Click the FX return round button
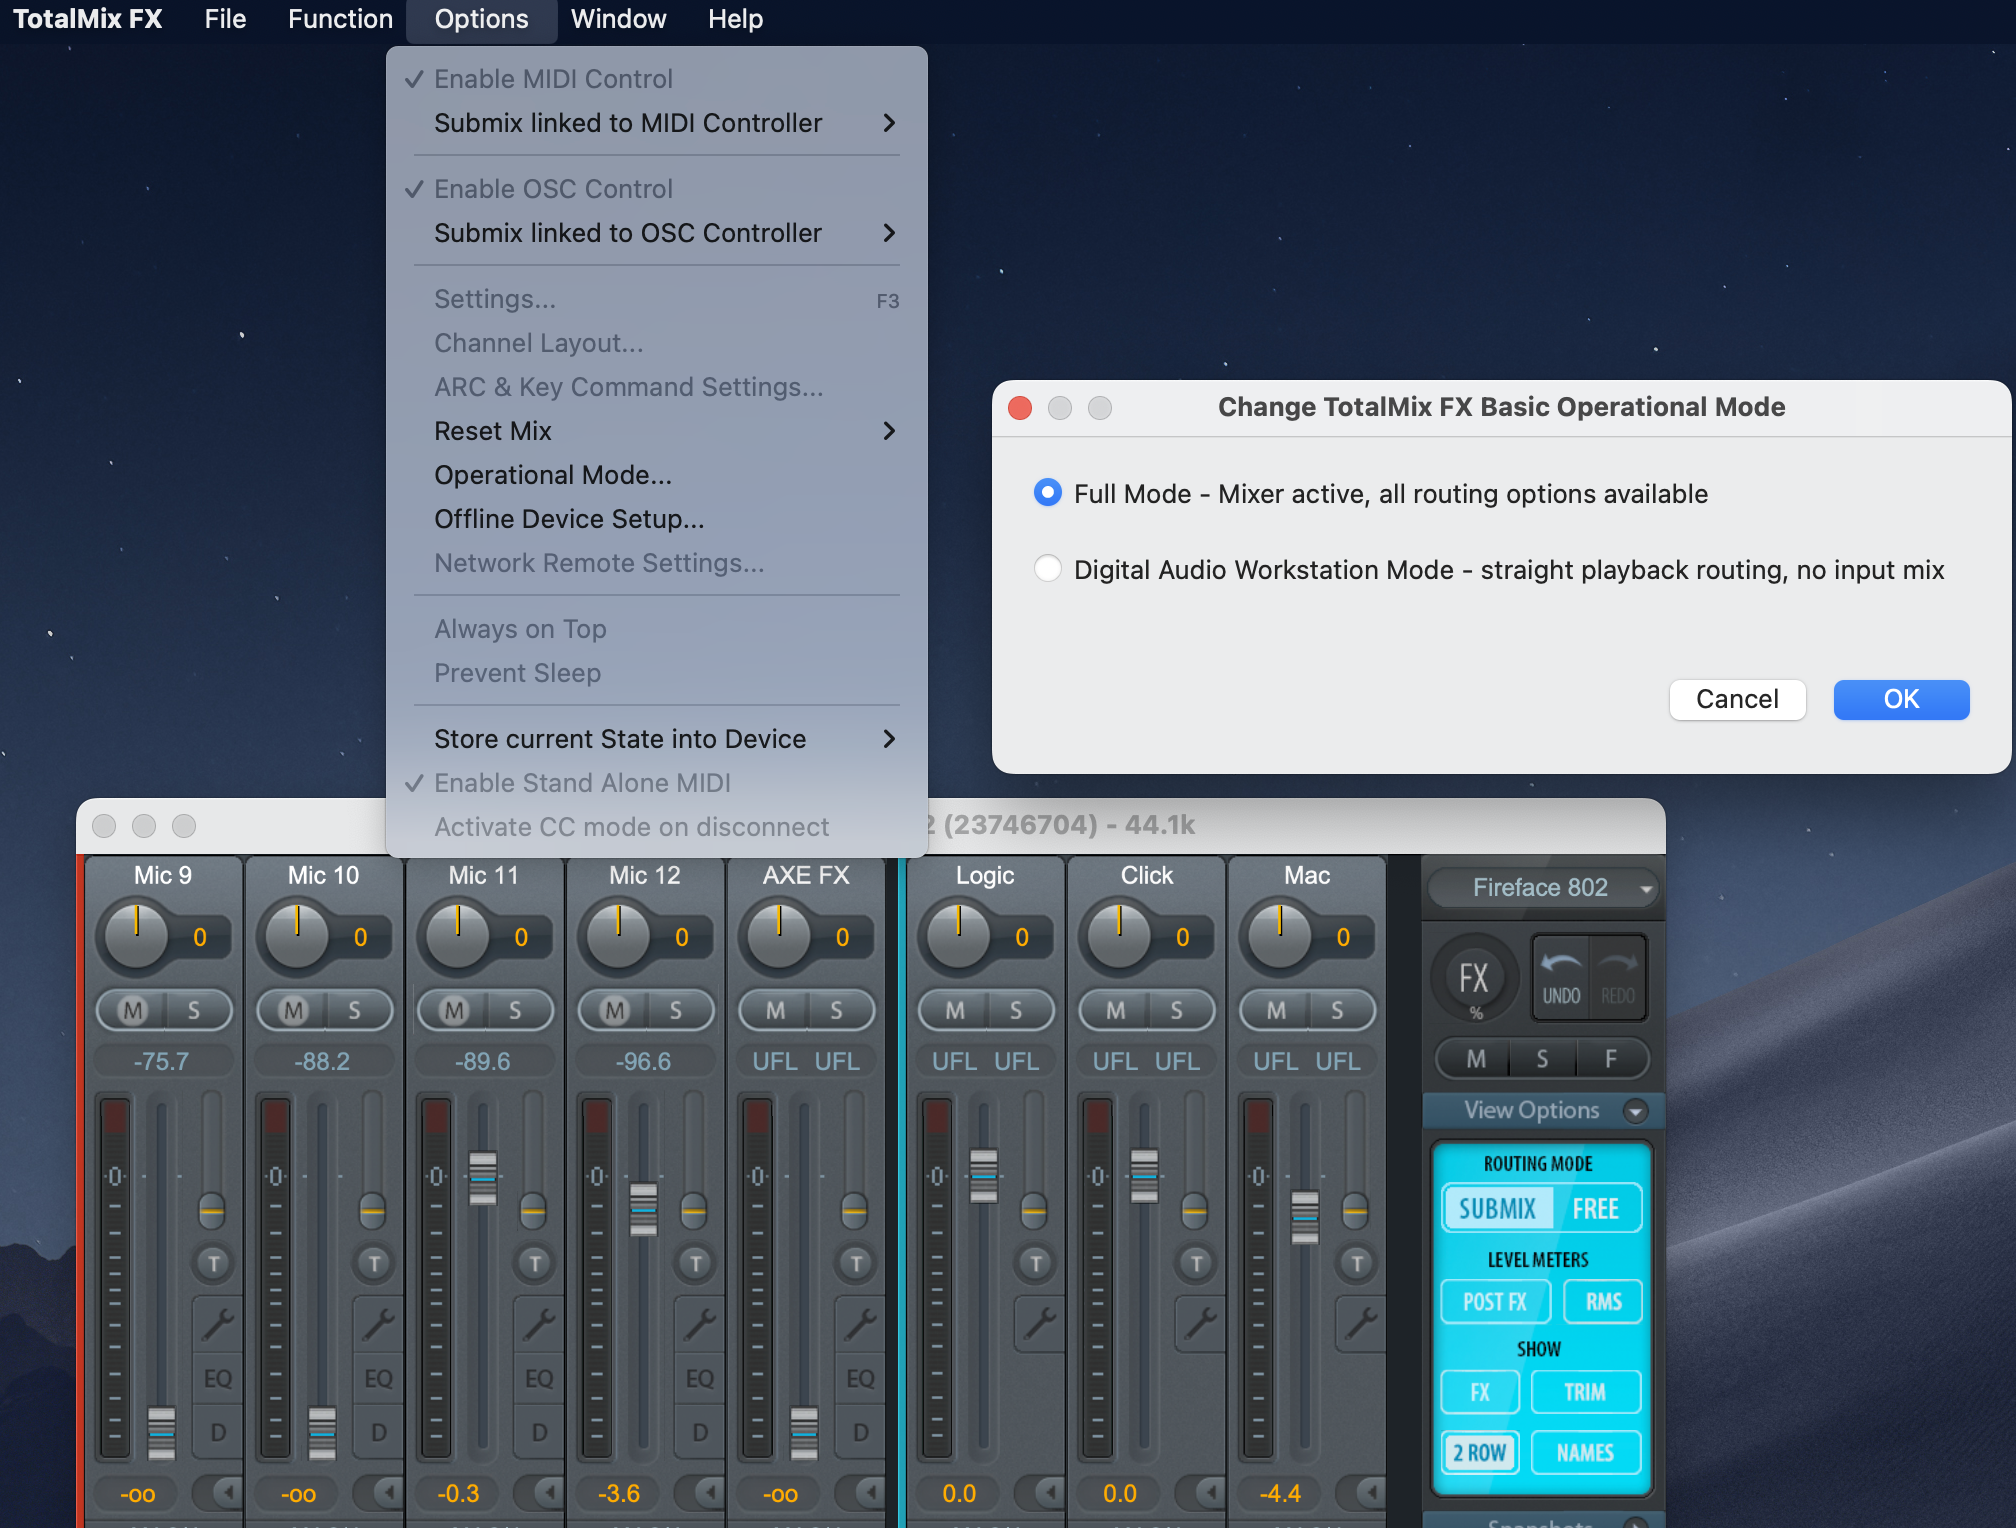This screenshot has height=1528, width=2016. click(1474, 978)
